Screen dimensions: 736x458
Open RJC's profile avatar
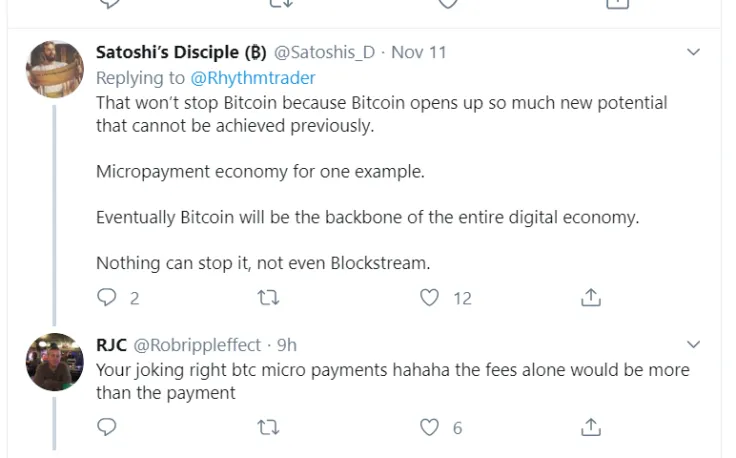[54, 362]
